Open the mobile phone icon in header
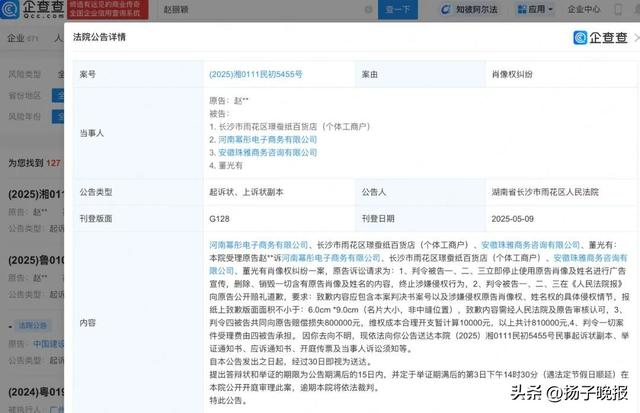 [x=618, y=9]
